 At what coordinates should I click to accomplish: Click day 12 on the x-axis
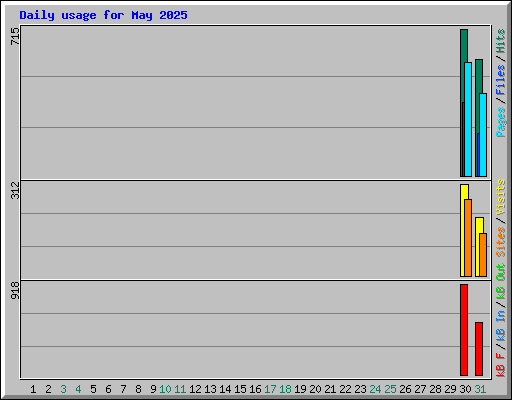(195, 389)
